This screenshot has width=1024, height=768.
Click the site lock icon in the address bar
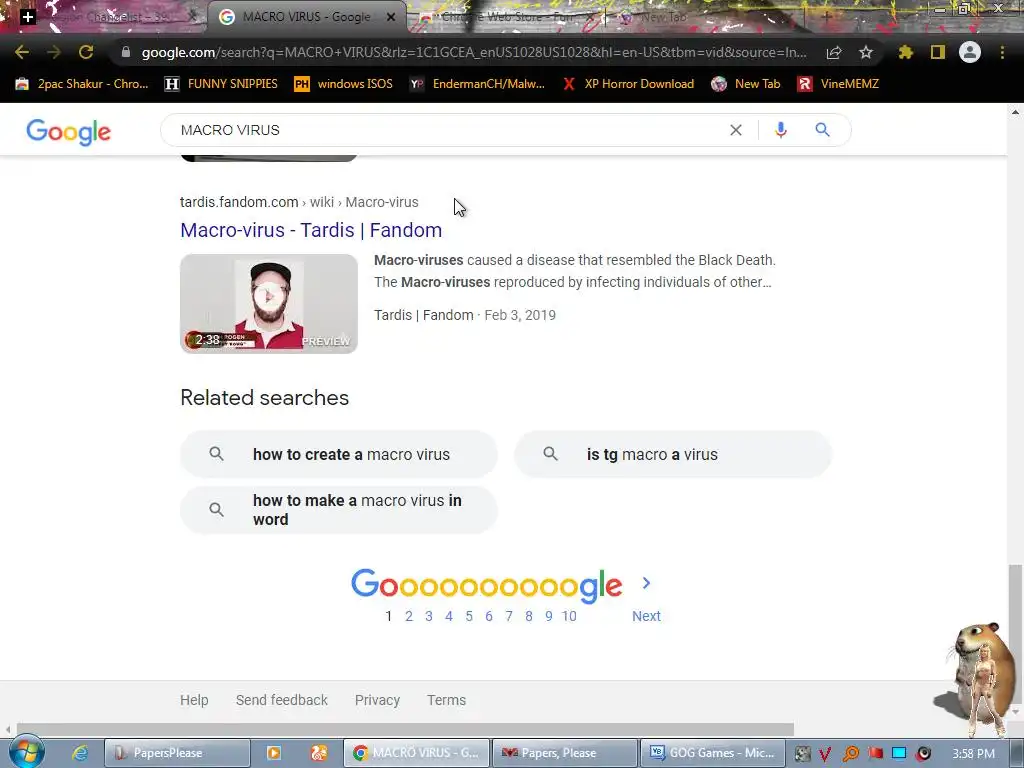(125, 52)
